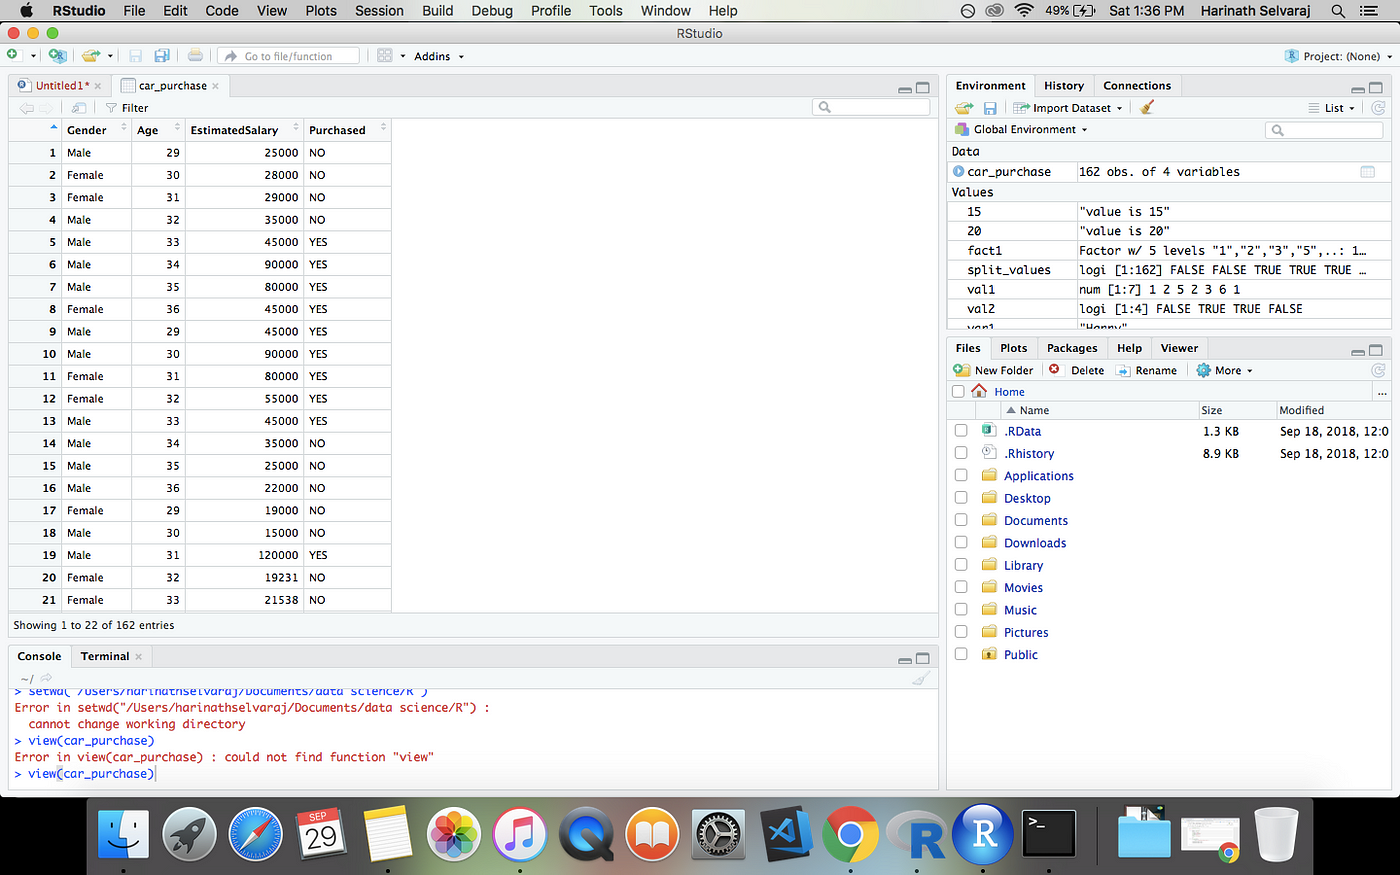Tick the Applications folder checkbox
The image size is (1400, 875).
[x=961, y=475]
